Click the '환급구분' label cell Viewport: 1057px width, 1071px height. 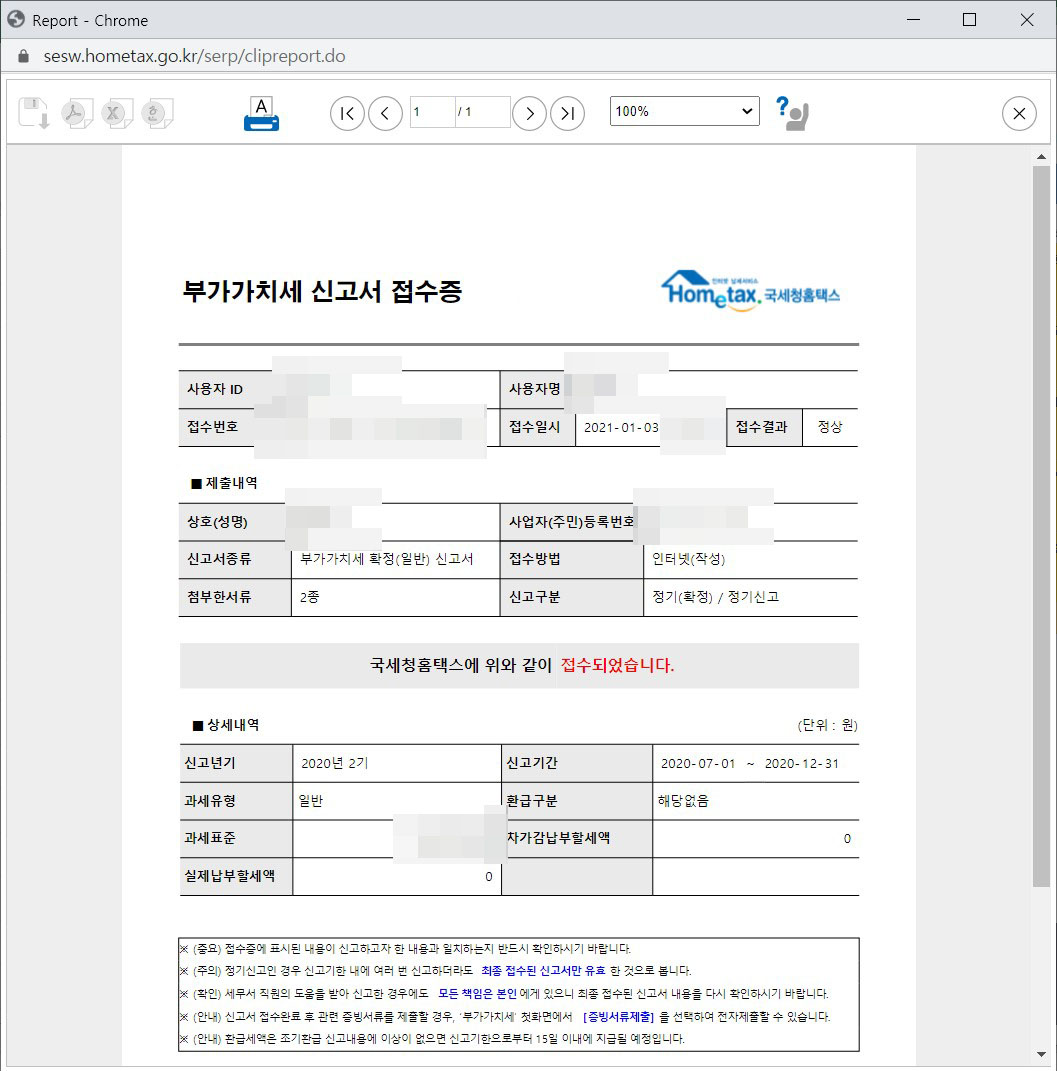click(x=577, y=801)
